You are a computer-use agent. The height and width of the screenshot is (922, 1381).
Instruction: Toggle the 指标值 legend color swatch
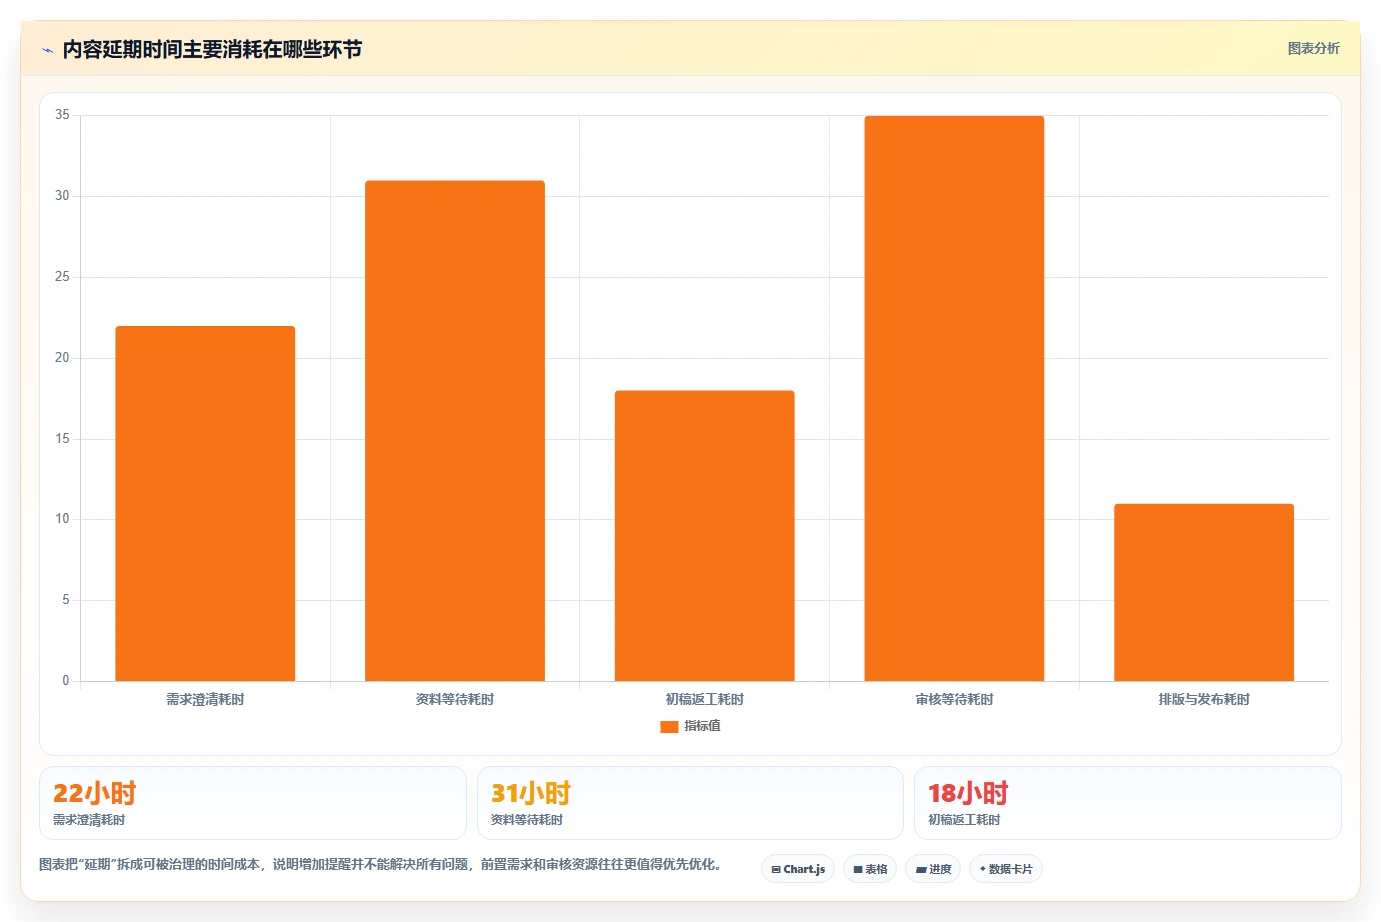click(x=669, y=727)
